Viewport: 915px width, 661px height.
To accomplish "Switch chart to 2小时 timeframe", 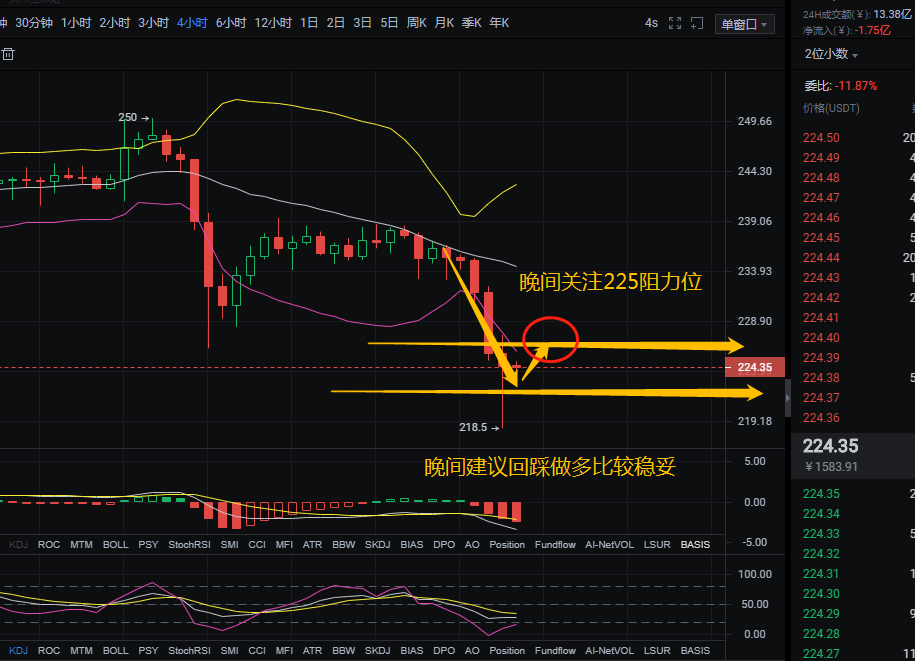I will (114, 23).
